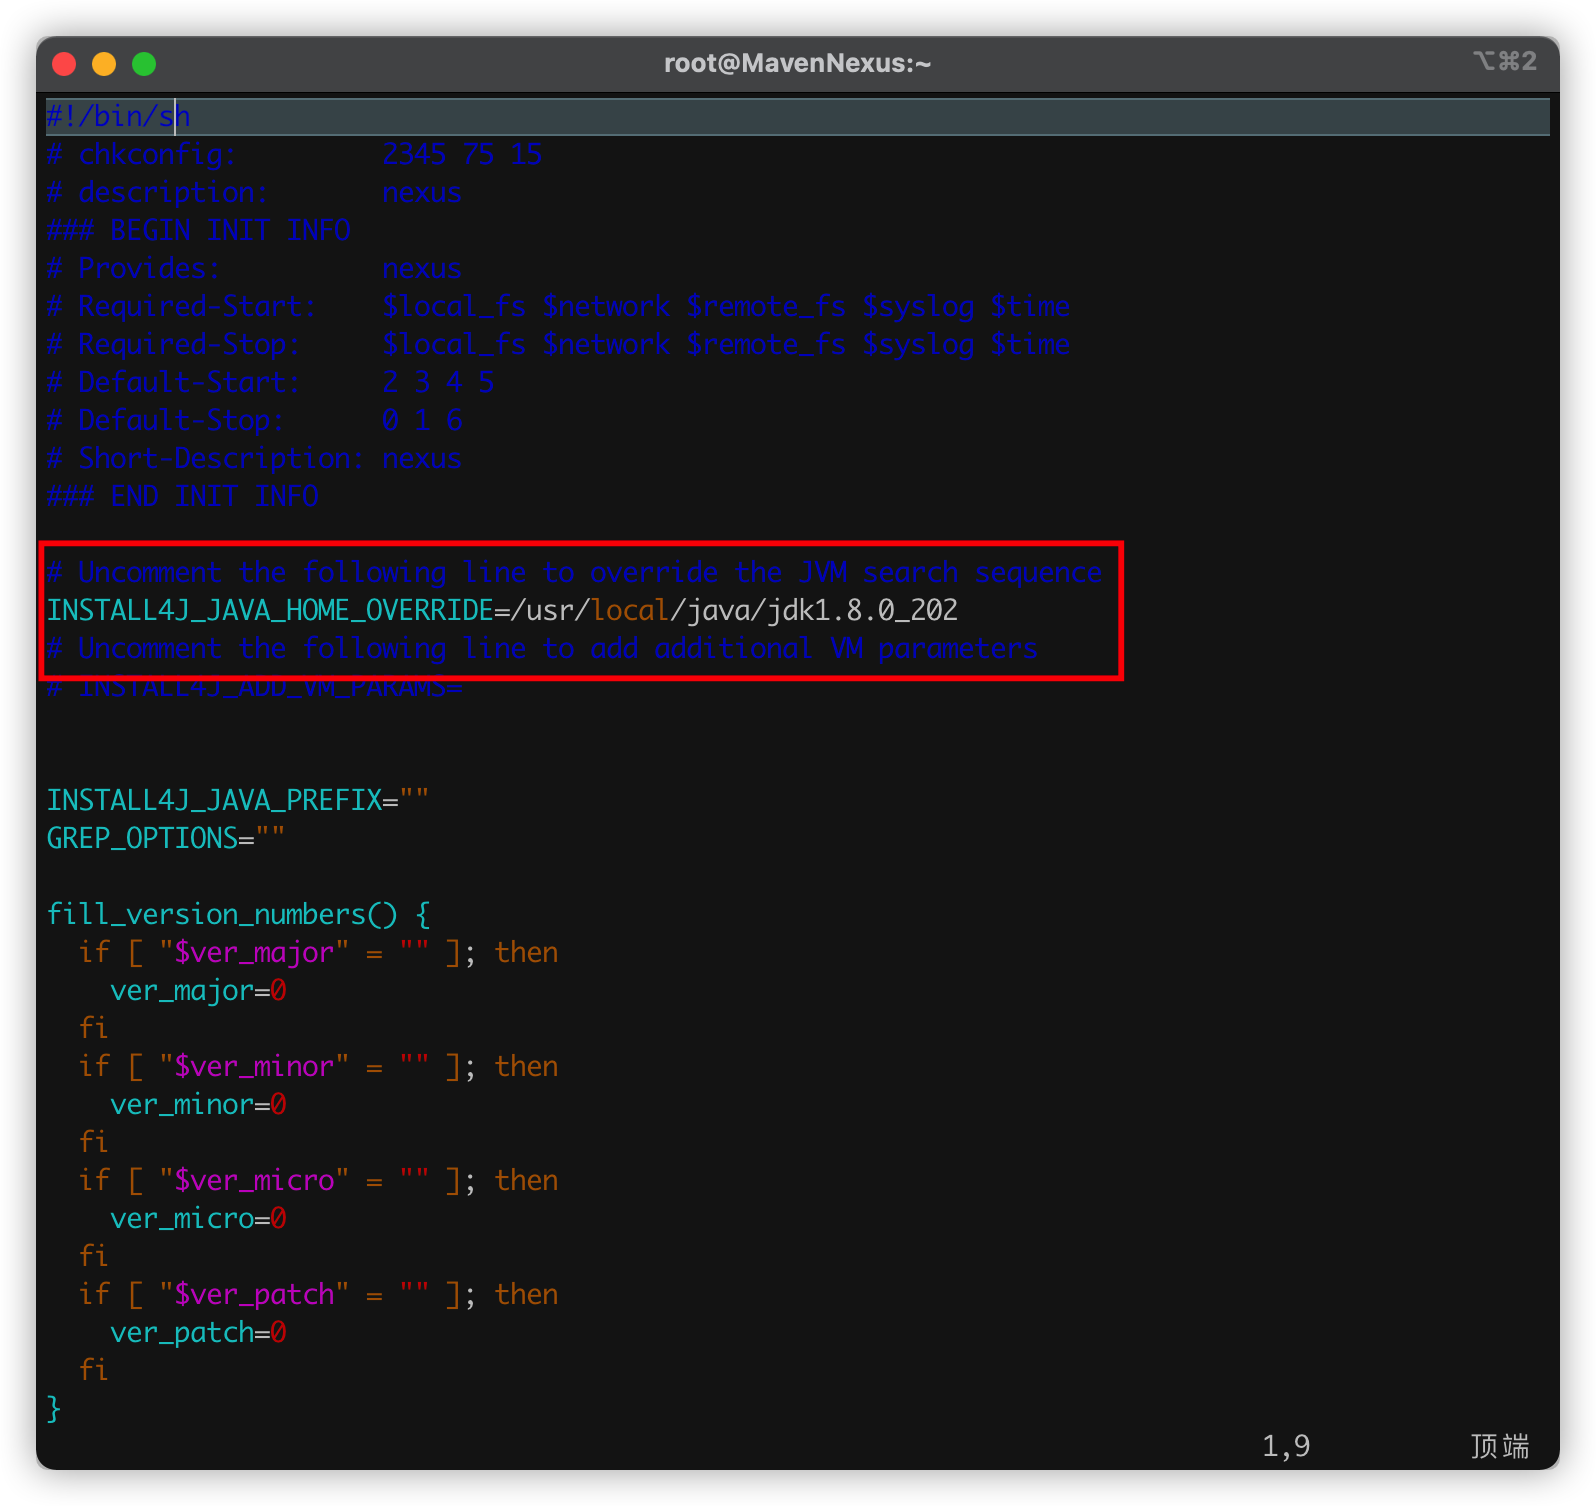Click the chkconfig value 2345 75 15
Image resolution: width=1596 pixels, height=1506 pixels.
(461, 155)
